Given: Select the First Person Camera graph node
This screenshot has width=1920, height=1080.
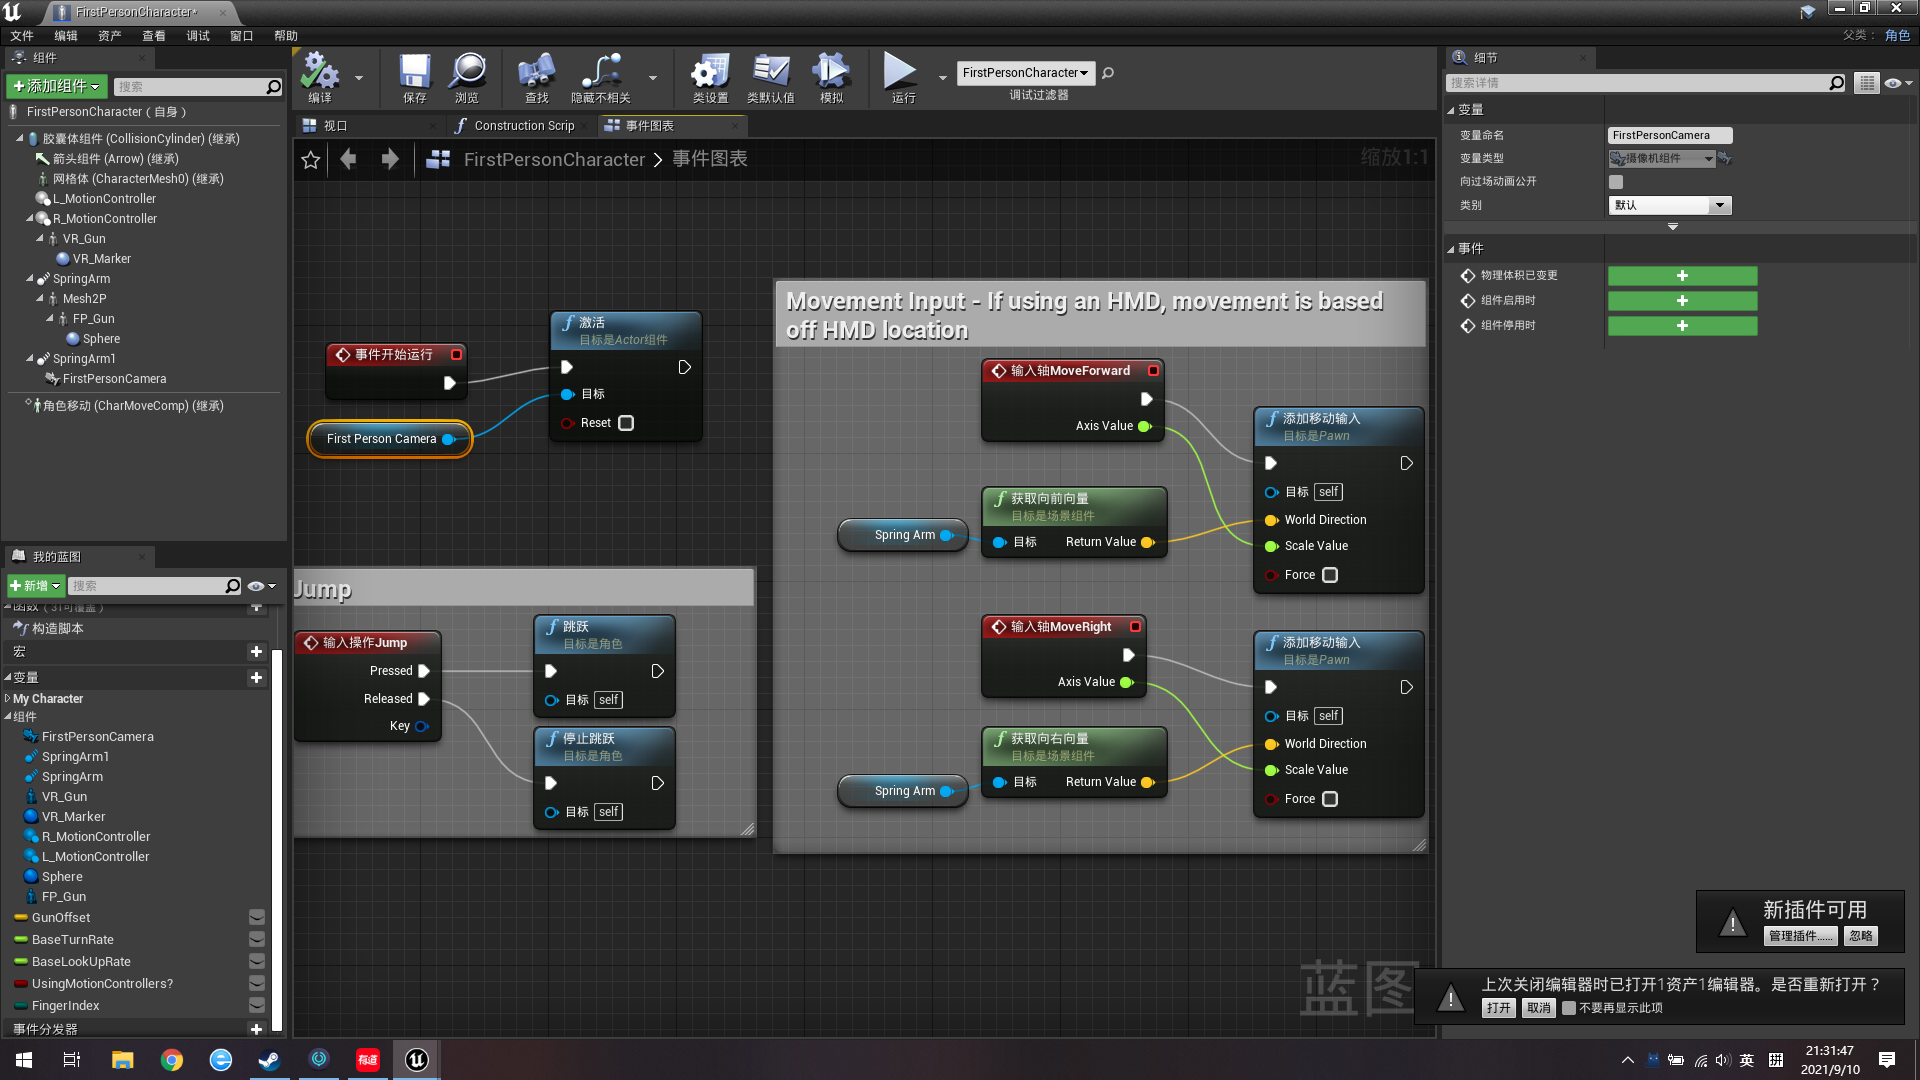Looking at the screenshot, I should [389, 439].
